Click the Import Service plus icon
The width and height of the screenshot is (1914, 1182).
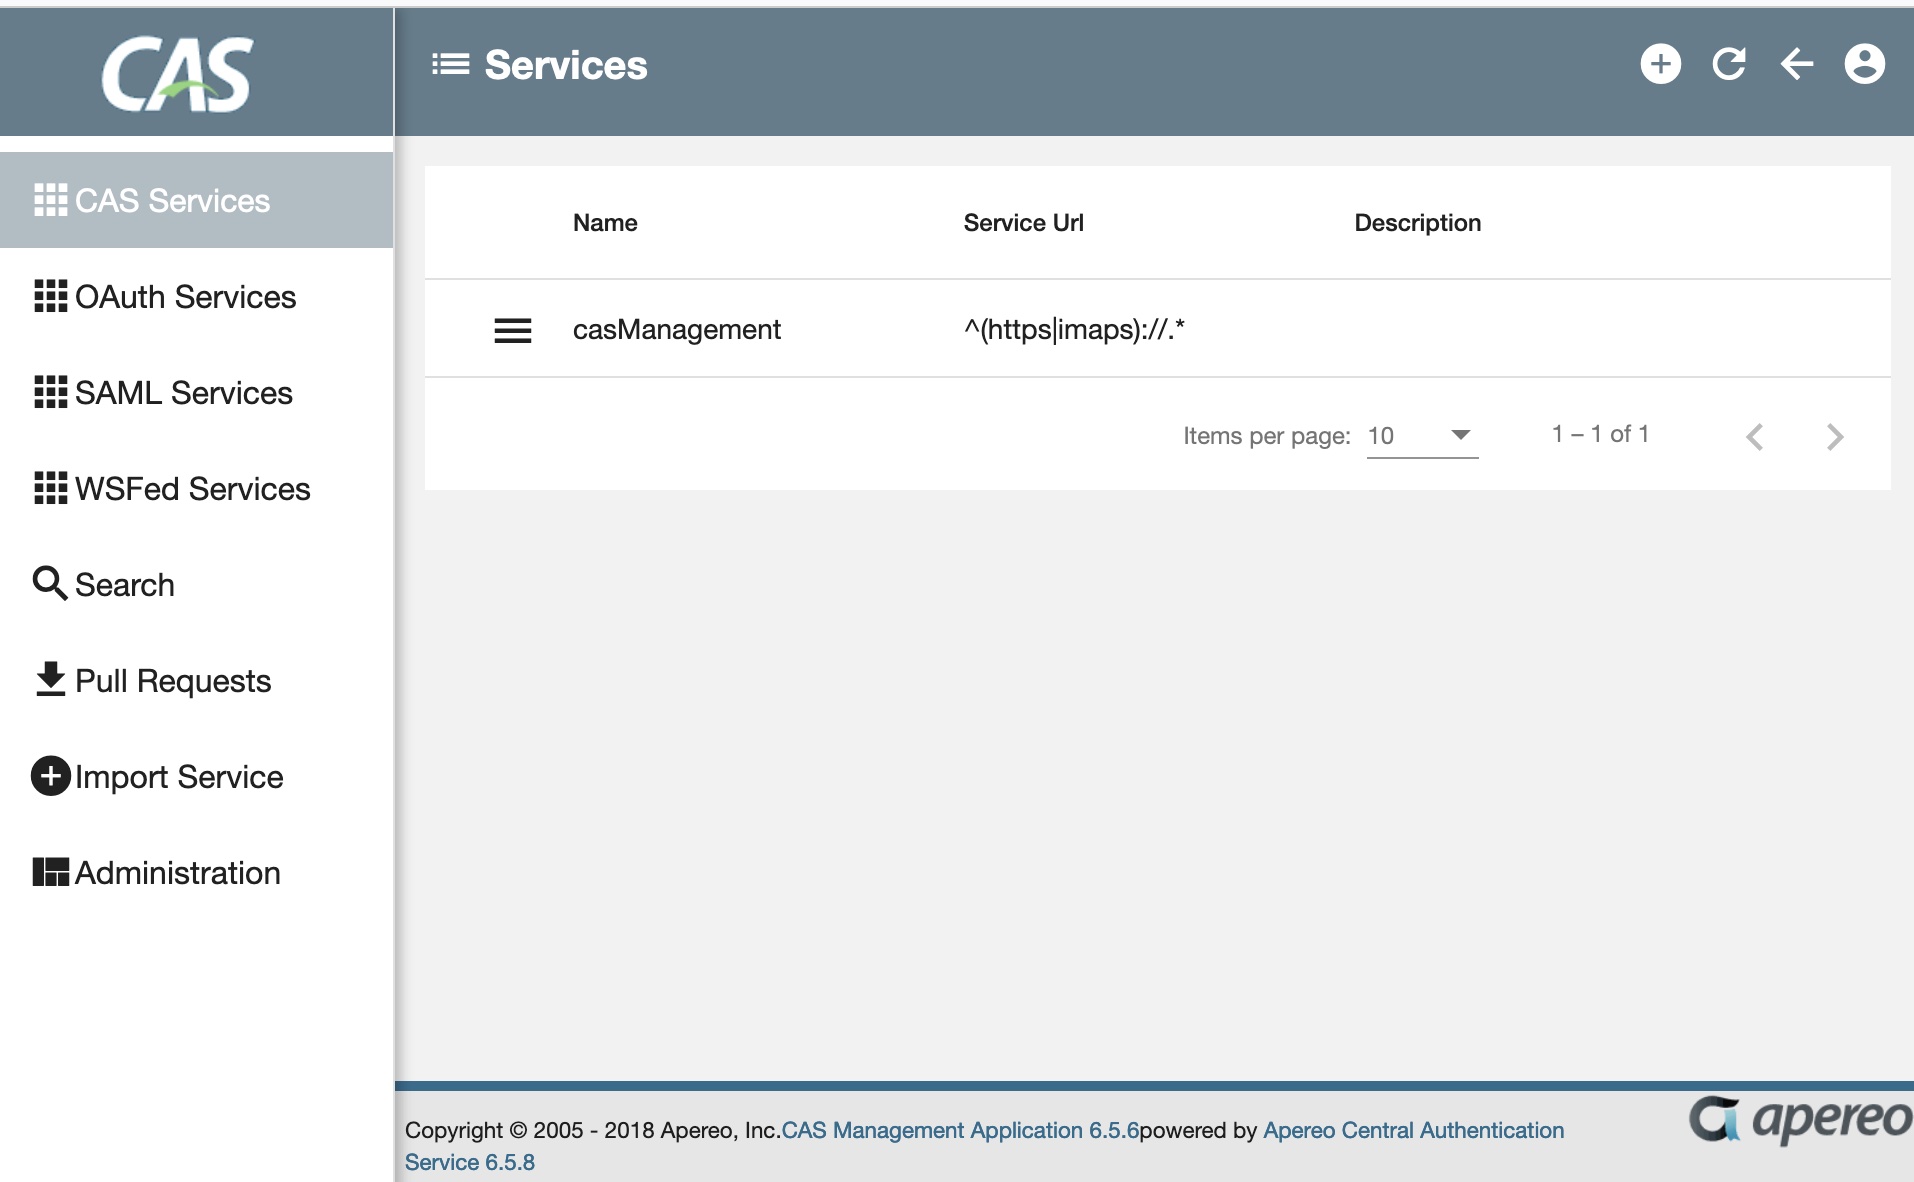50,776
